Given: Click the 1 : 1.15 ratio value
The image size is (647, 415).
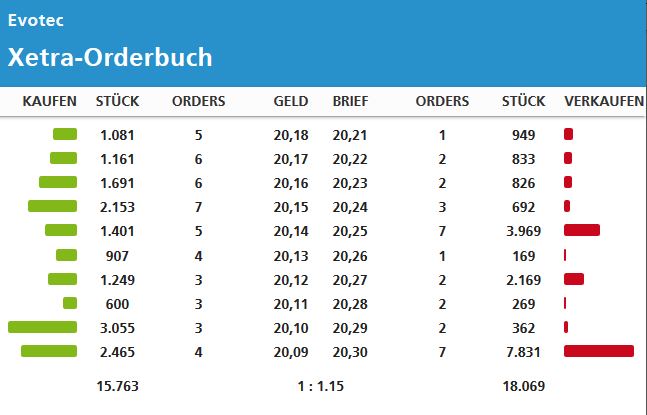Looking at the screenshot, I should (320, 385).
